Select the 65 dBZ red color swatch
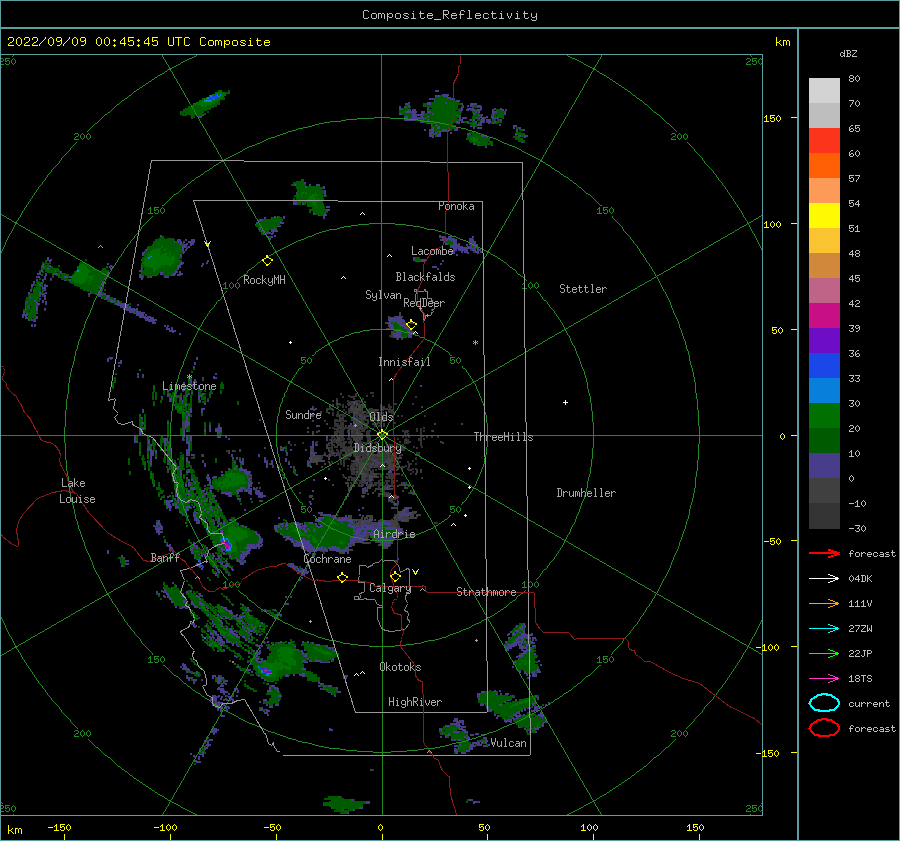Viewport: 900px width, 841px height. 824,140
